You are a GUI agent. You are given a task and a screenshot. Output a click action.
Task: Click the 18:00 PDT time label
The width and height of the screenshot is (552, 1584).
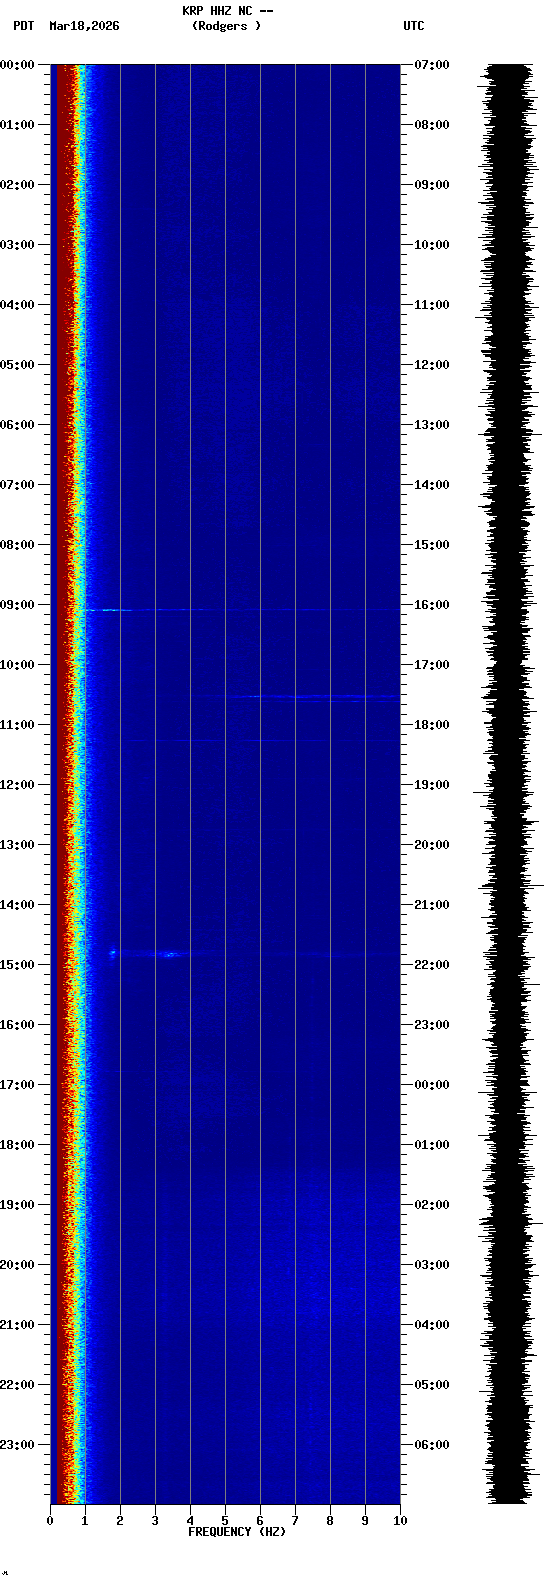coord(17,1145)
